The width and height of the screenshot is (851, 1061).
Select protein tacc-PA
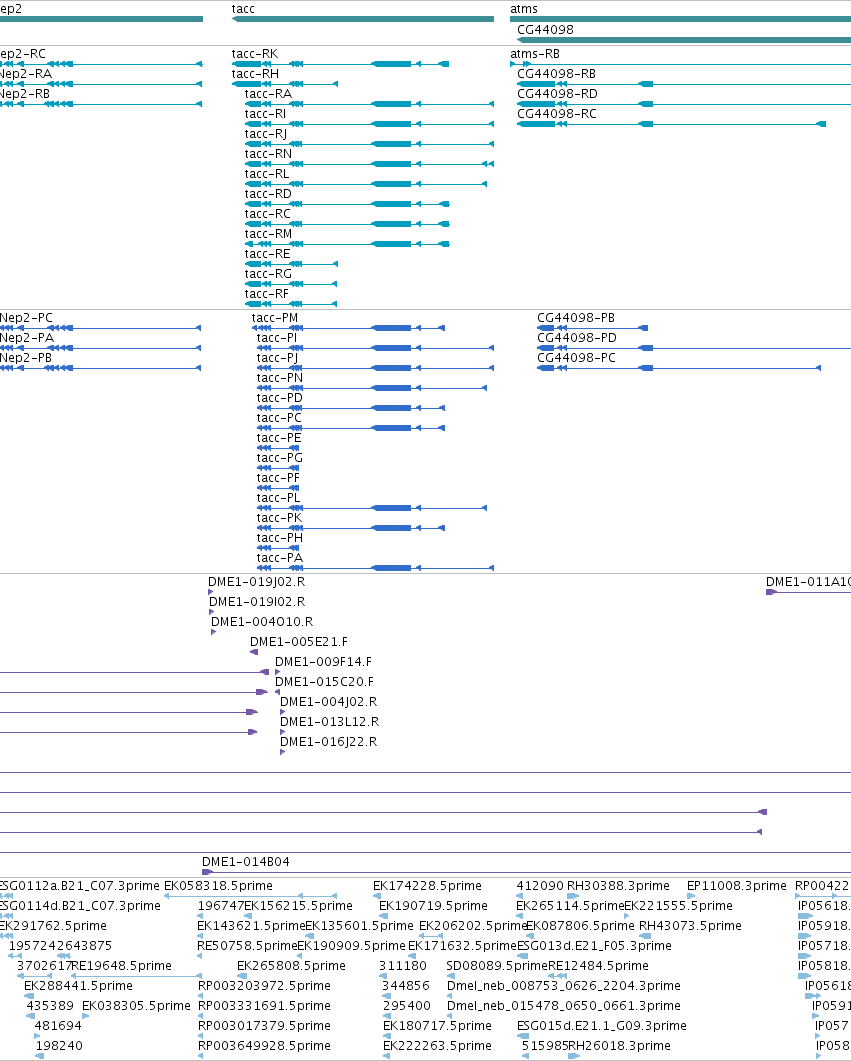375,568
